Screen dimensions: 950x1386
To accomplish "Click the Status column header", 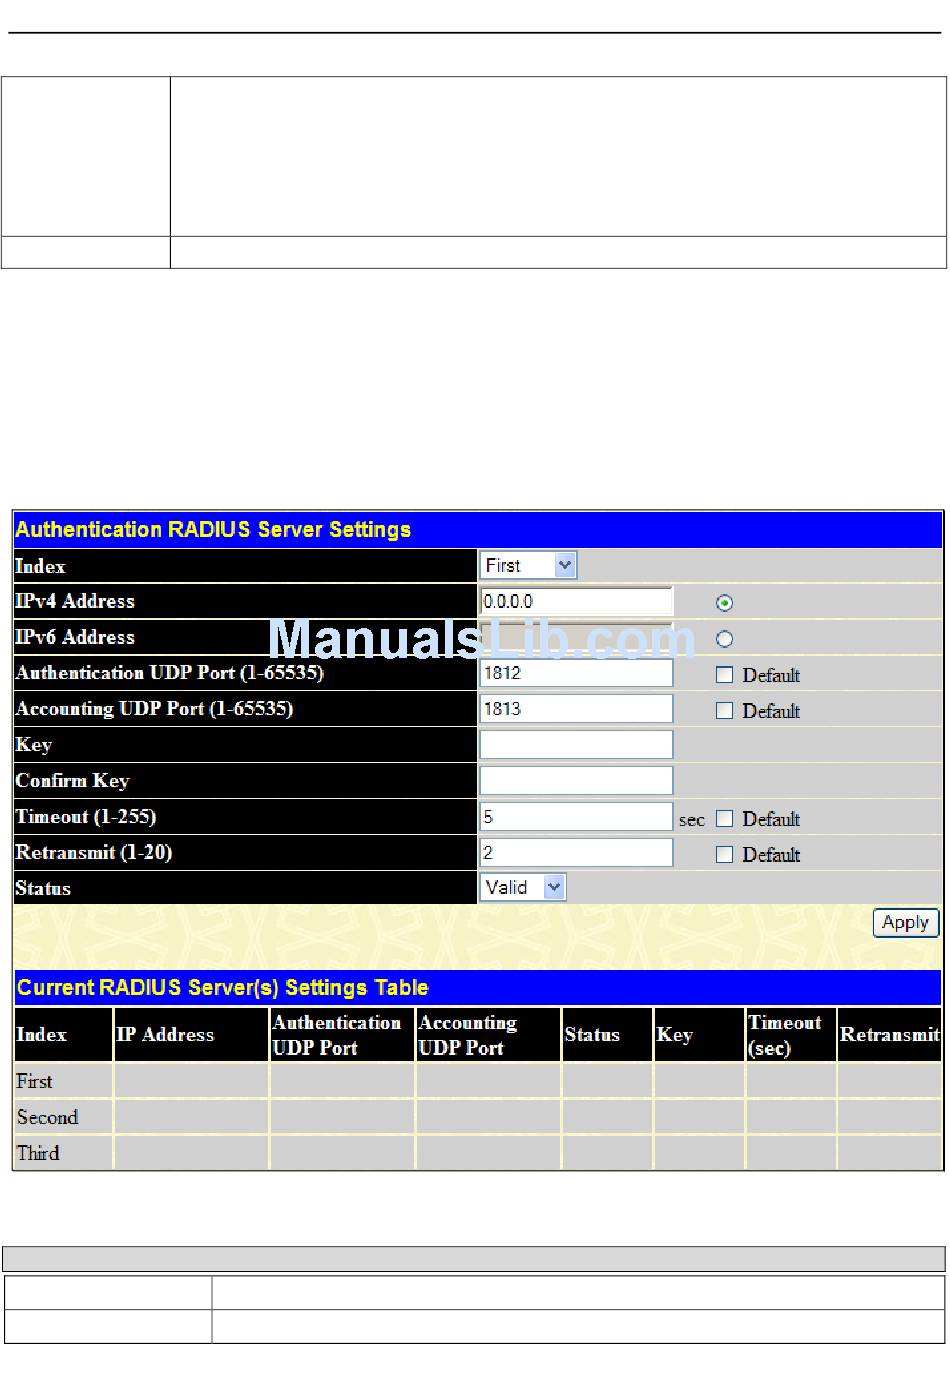I will [x=607, y=1035].
